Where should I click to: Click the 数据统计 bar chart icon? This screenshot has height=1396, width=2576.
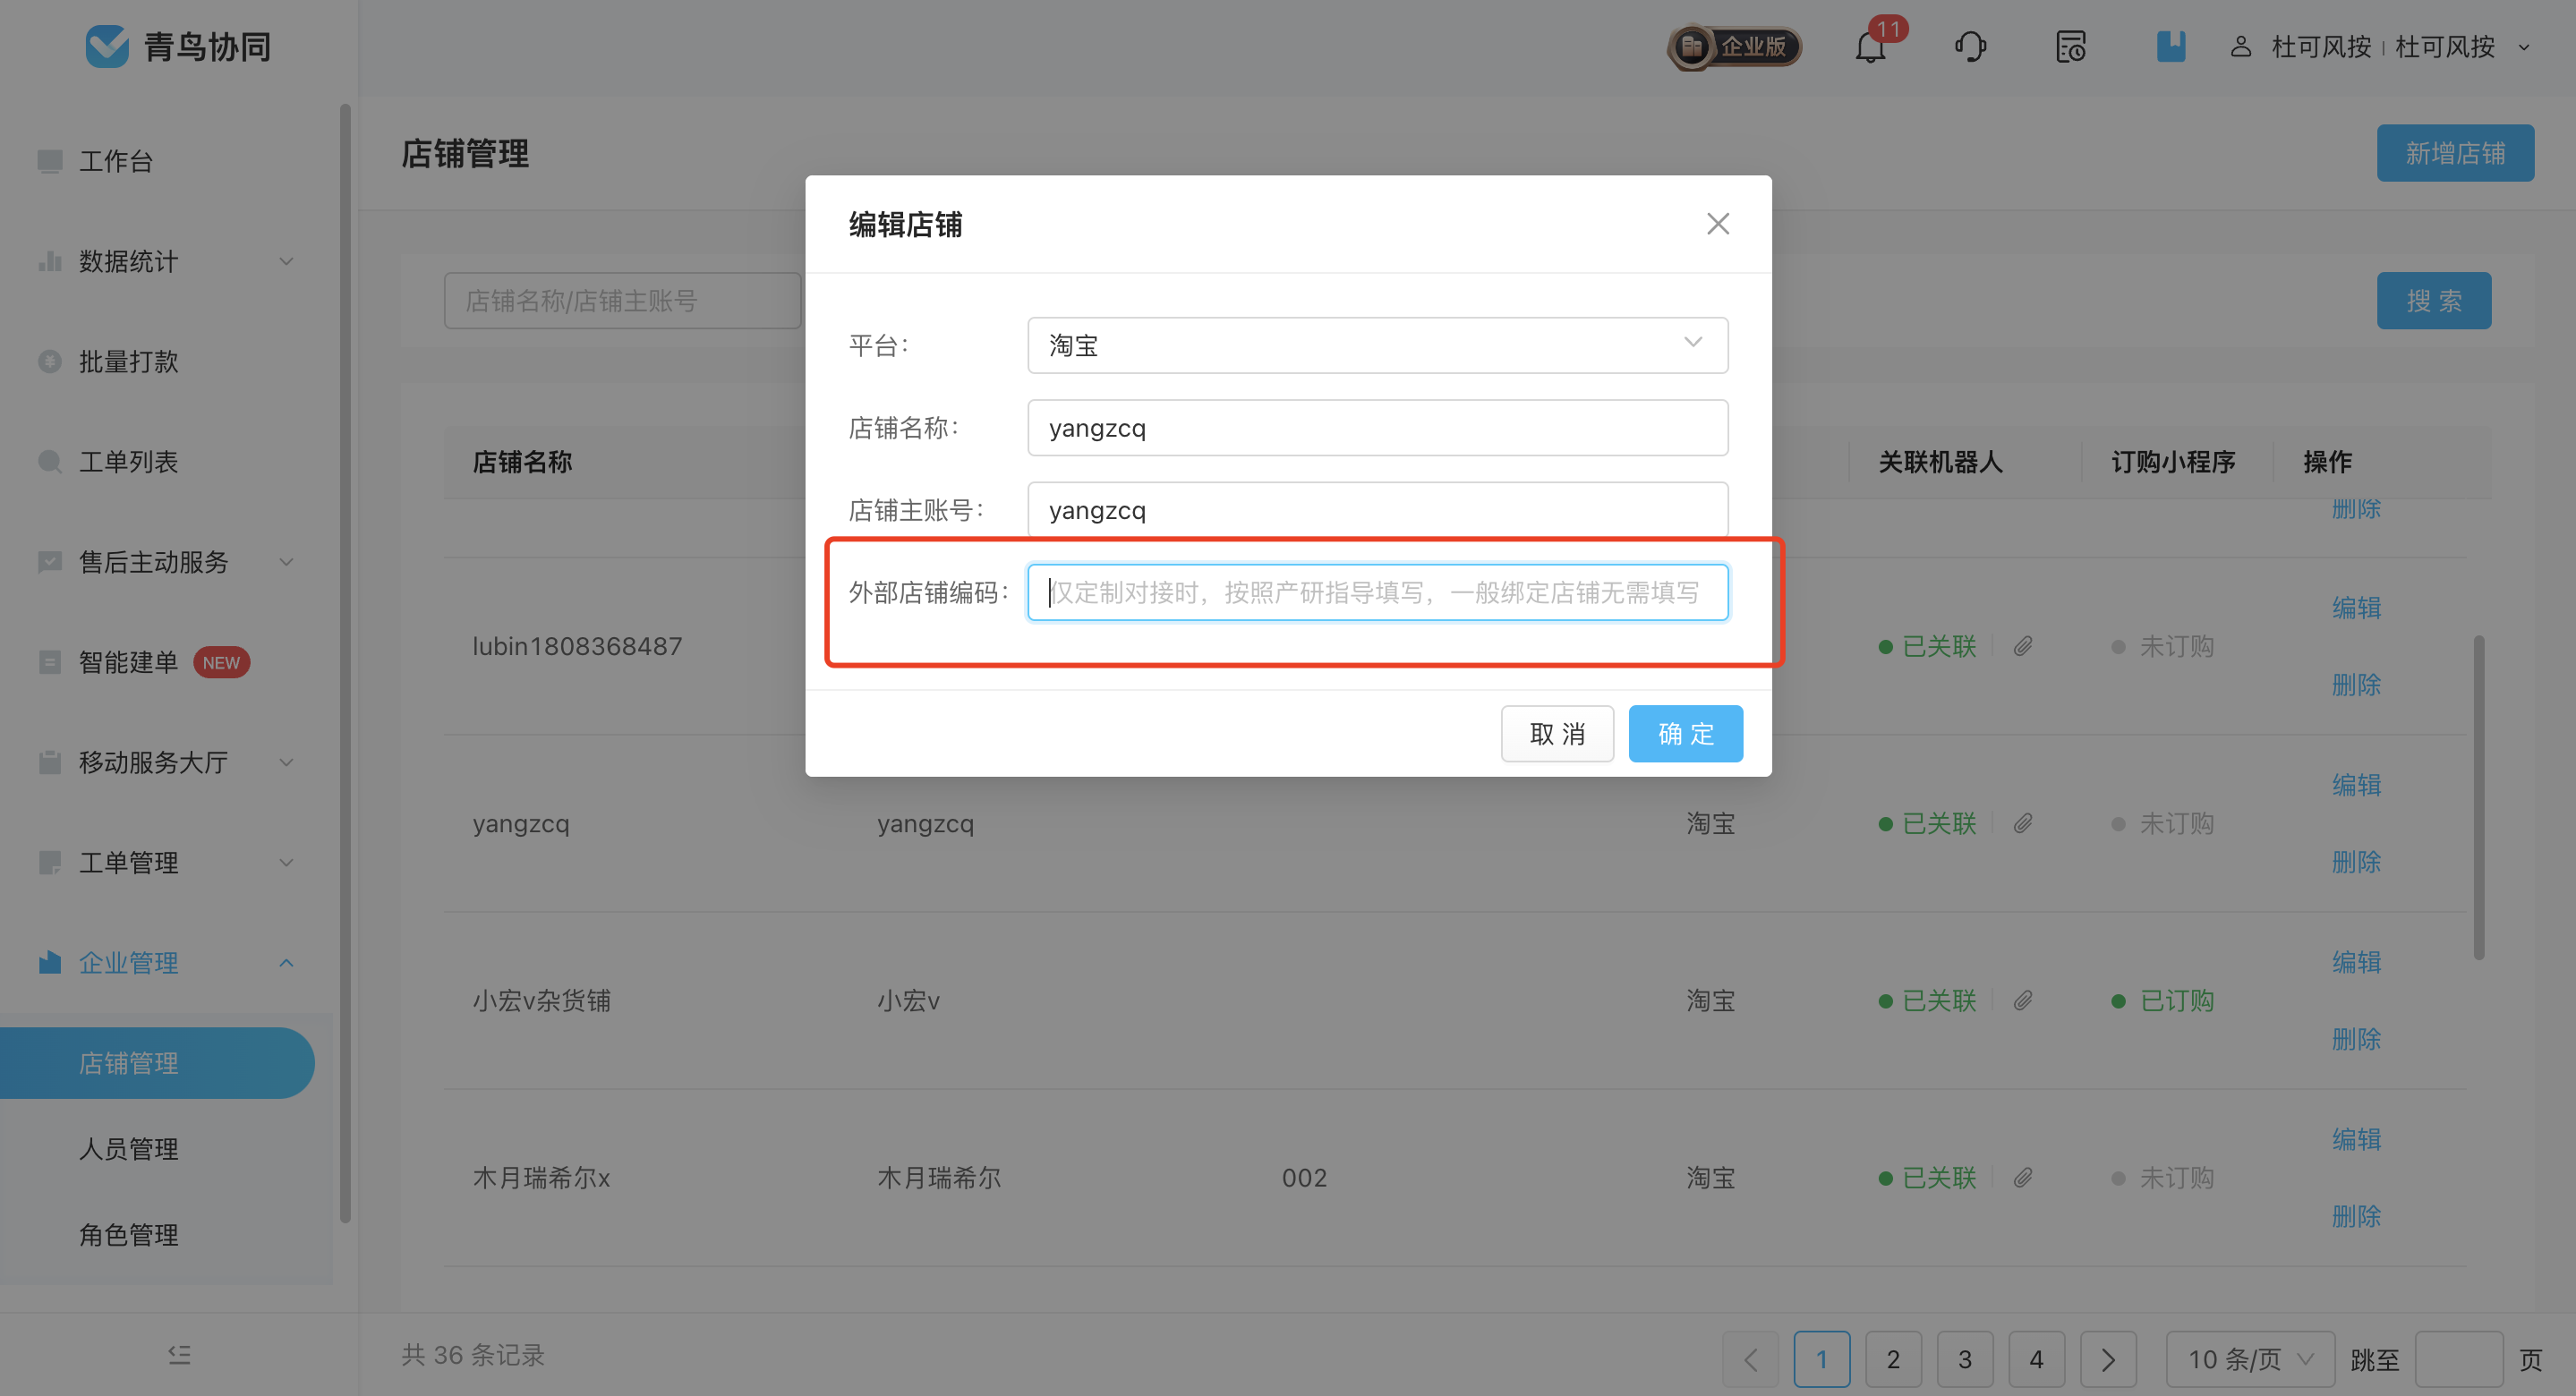(x=50, y=261)
